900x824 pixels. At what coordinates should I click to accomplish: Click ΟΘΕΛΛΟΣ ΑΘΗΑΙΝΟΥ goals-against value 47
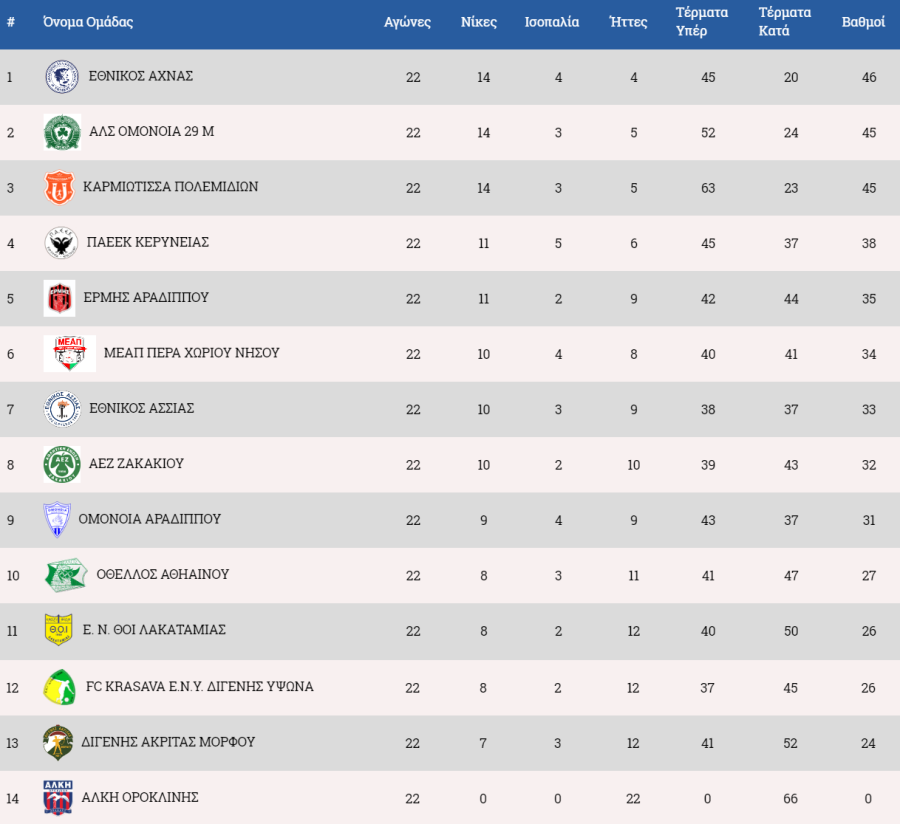(791, 576)
